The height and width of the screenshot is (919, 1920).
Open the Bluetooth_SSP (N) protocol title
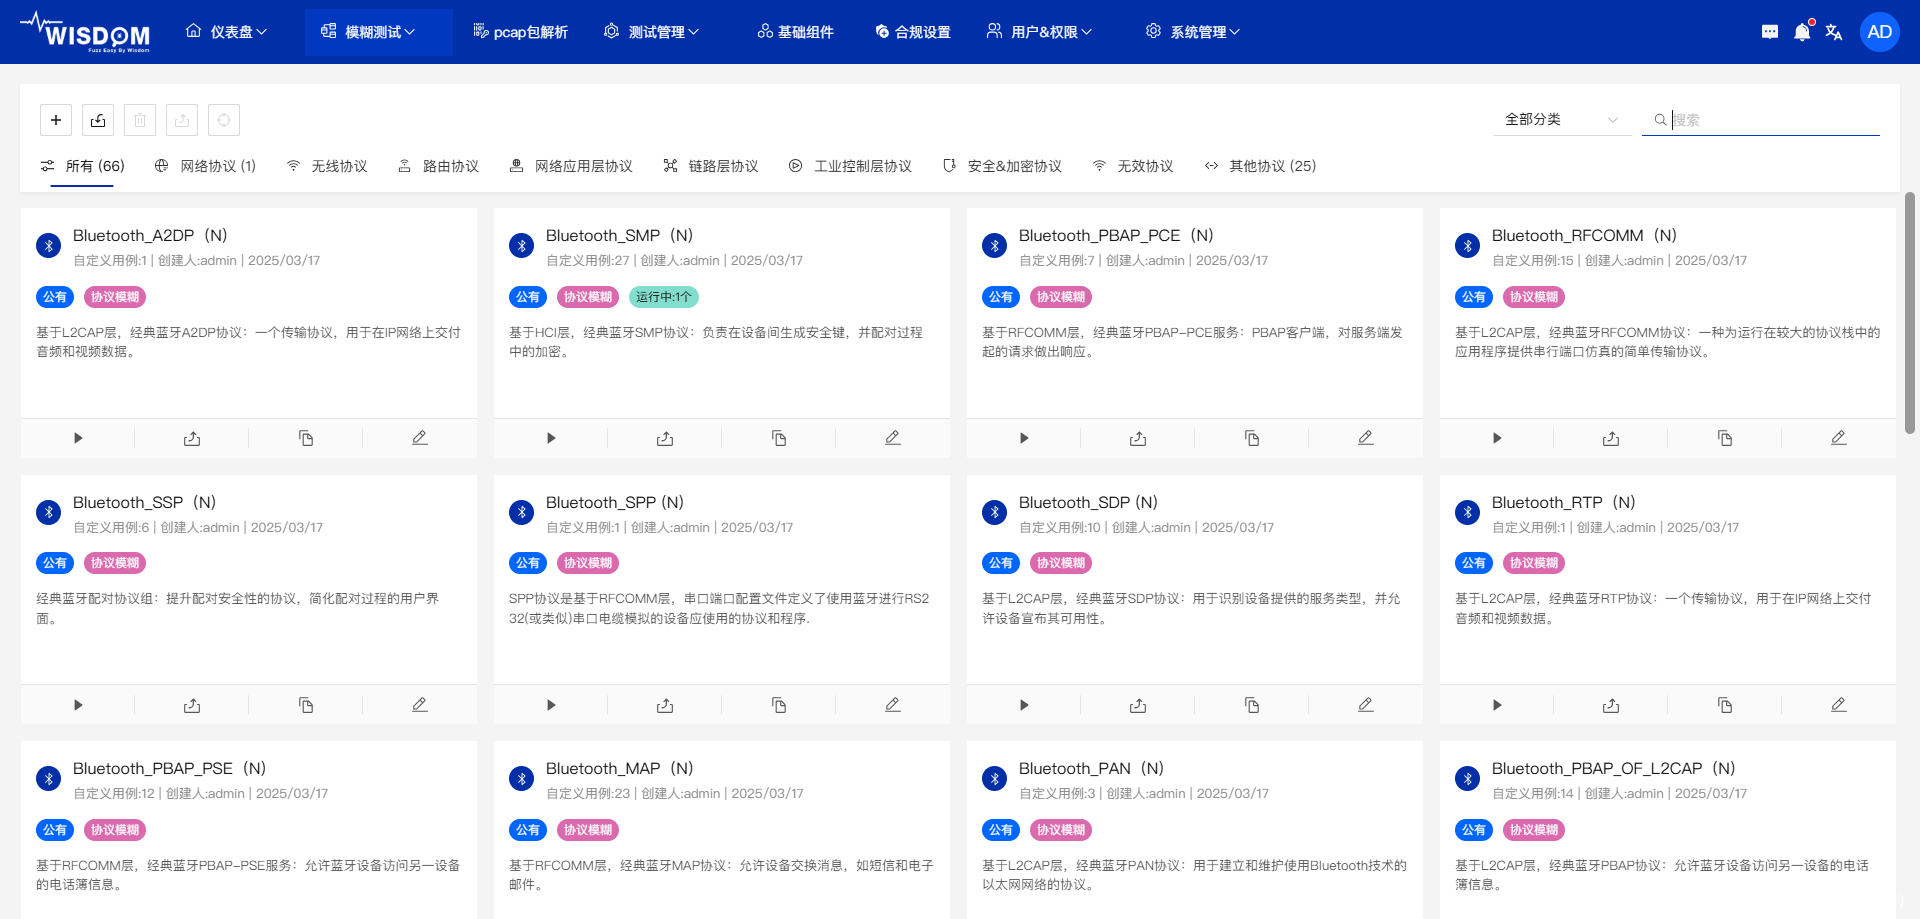[144, 502]
